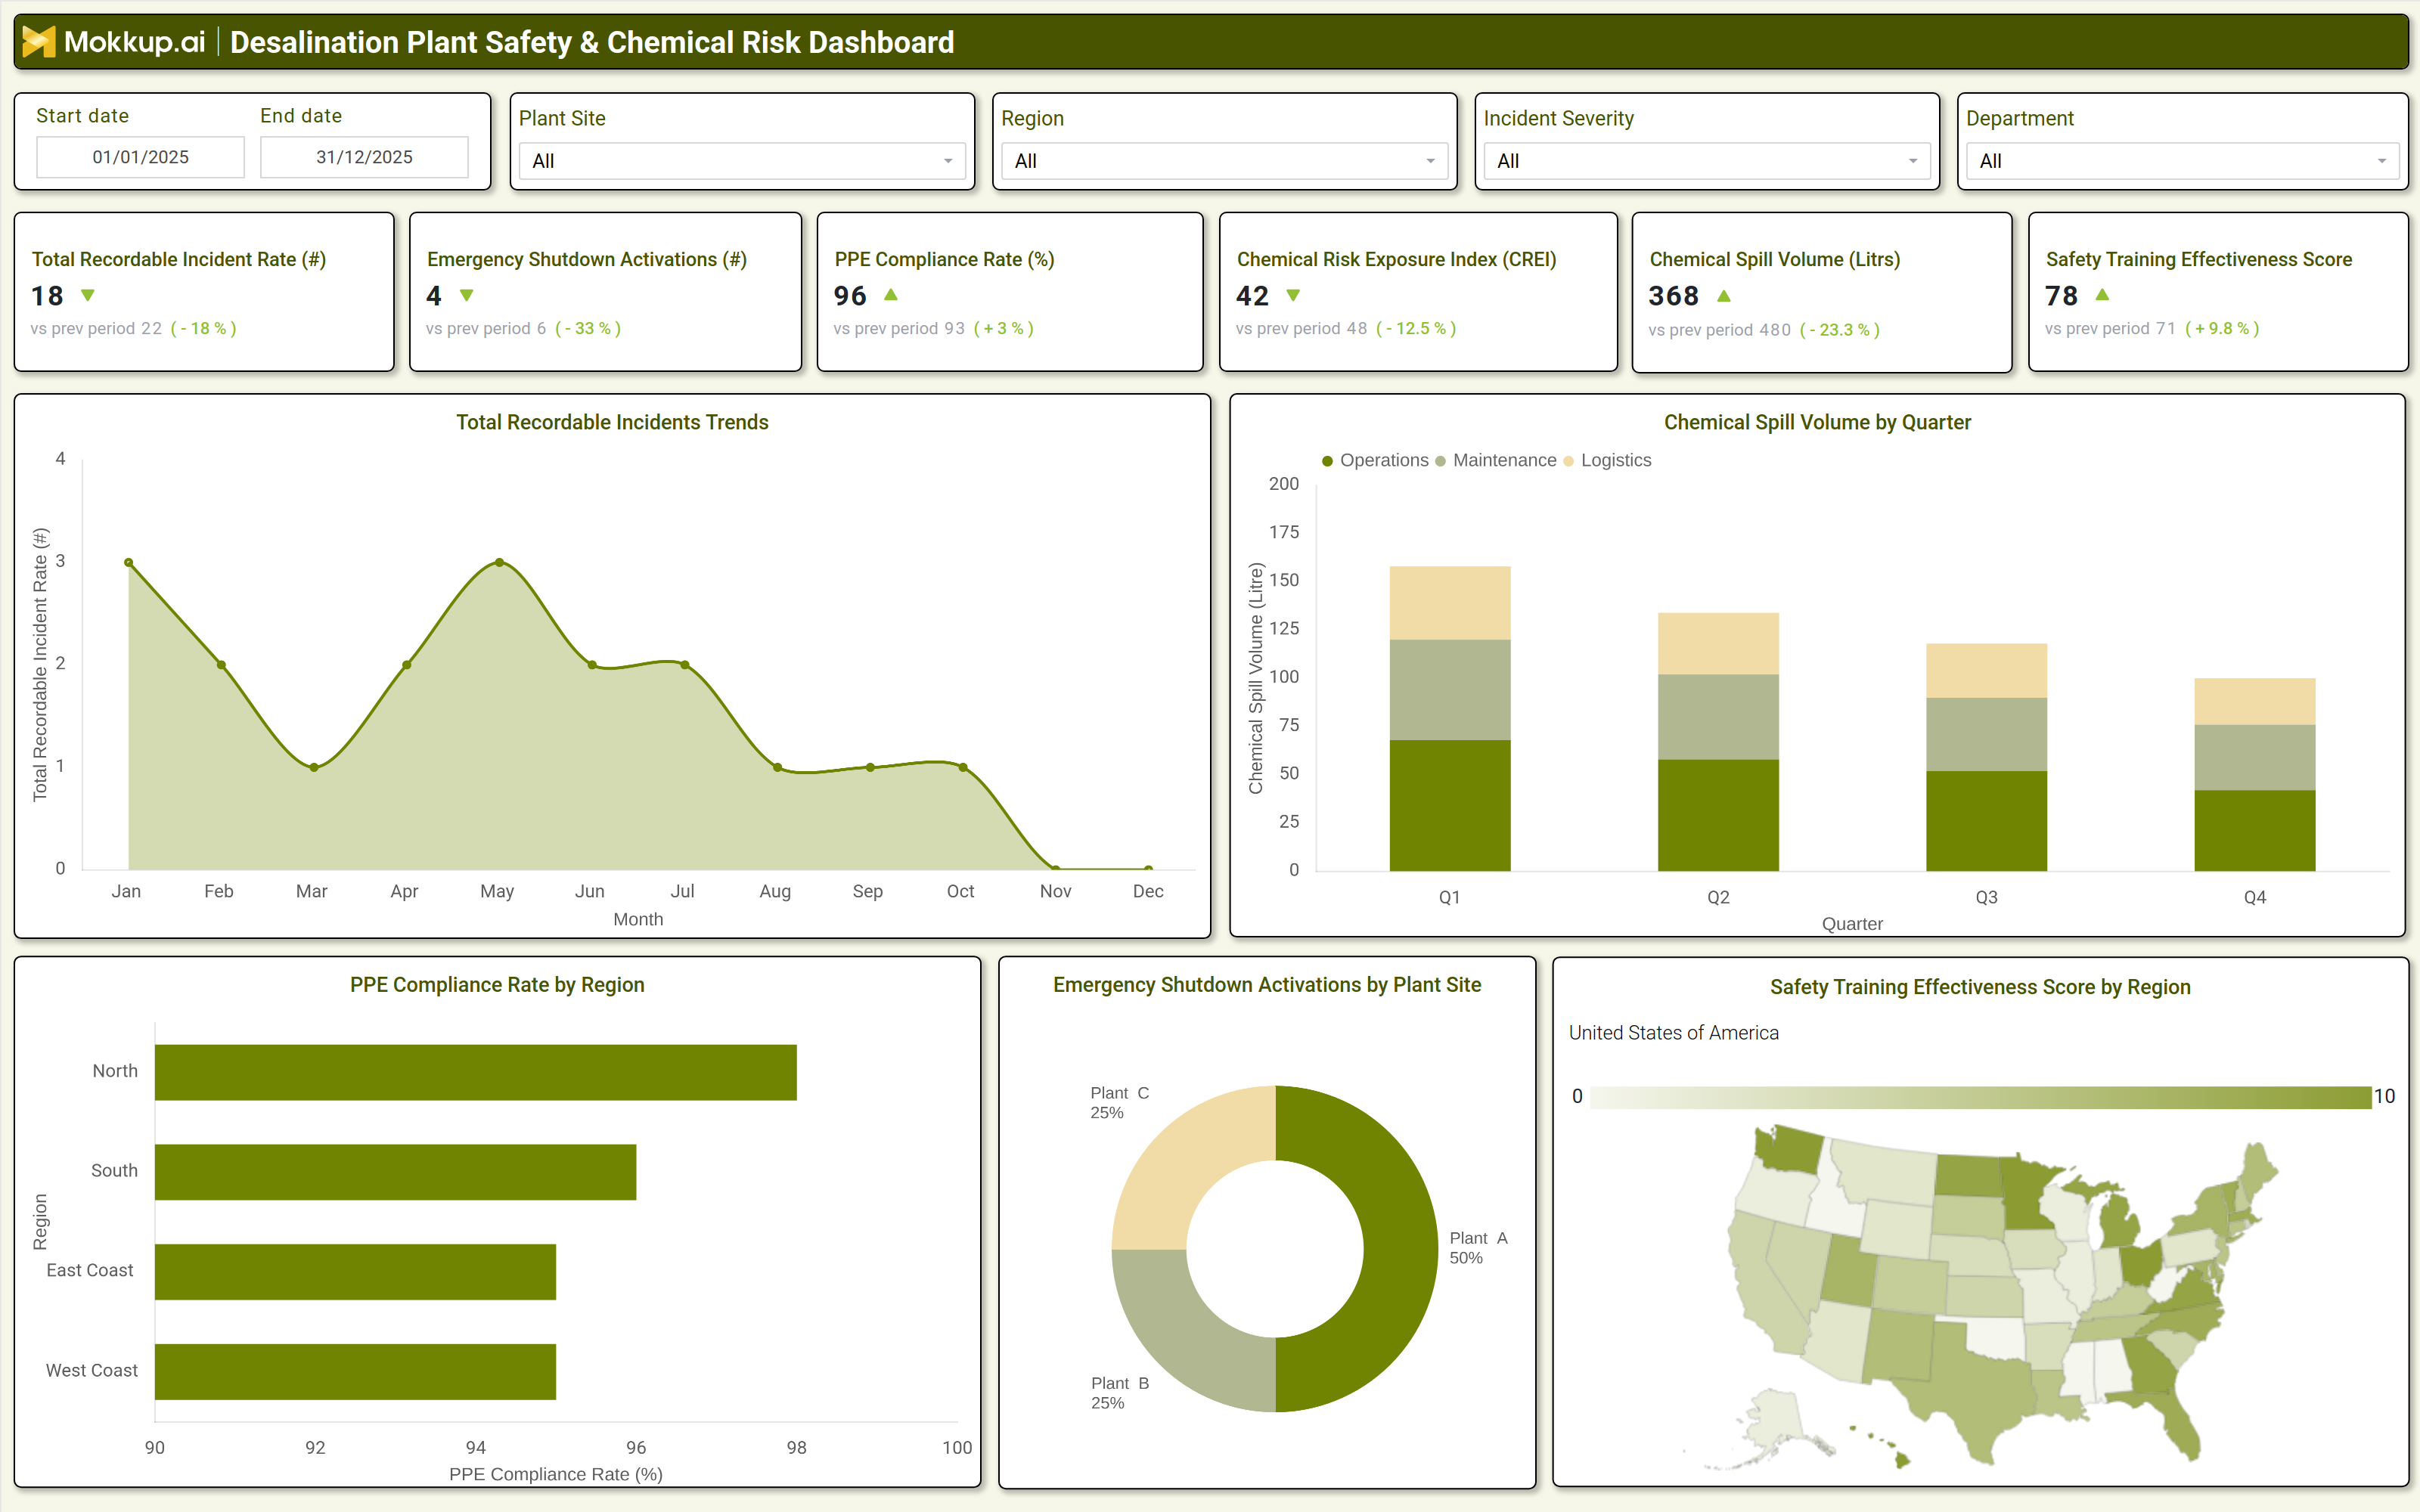The image size is (2420, 1512).
Task: Click Chemical Risk Exposure Index (CREI) title
Action: click(1396, 259)
